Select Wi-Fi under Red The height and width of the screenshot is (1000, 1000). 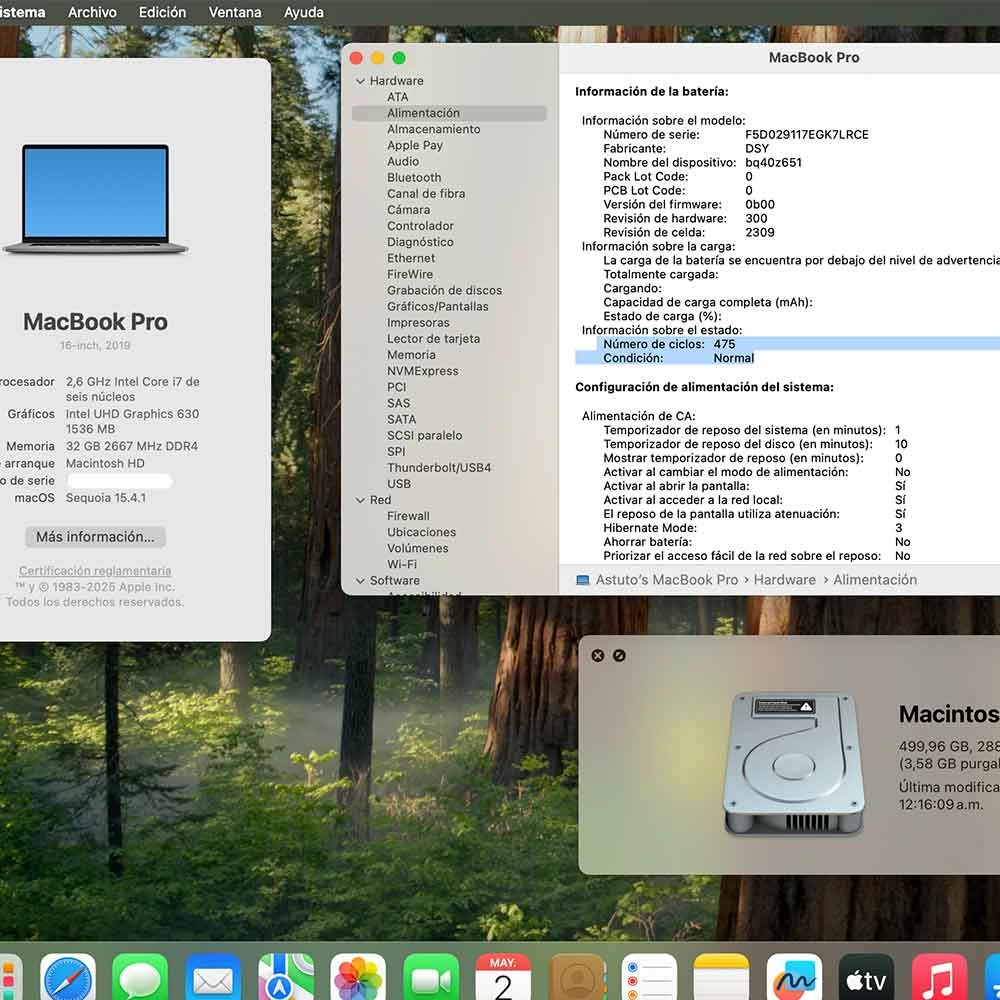(402, 564)
